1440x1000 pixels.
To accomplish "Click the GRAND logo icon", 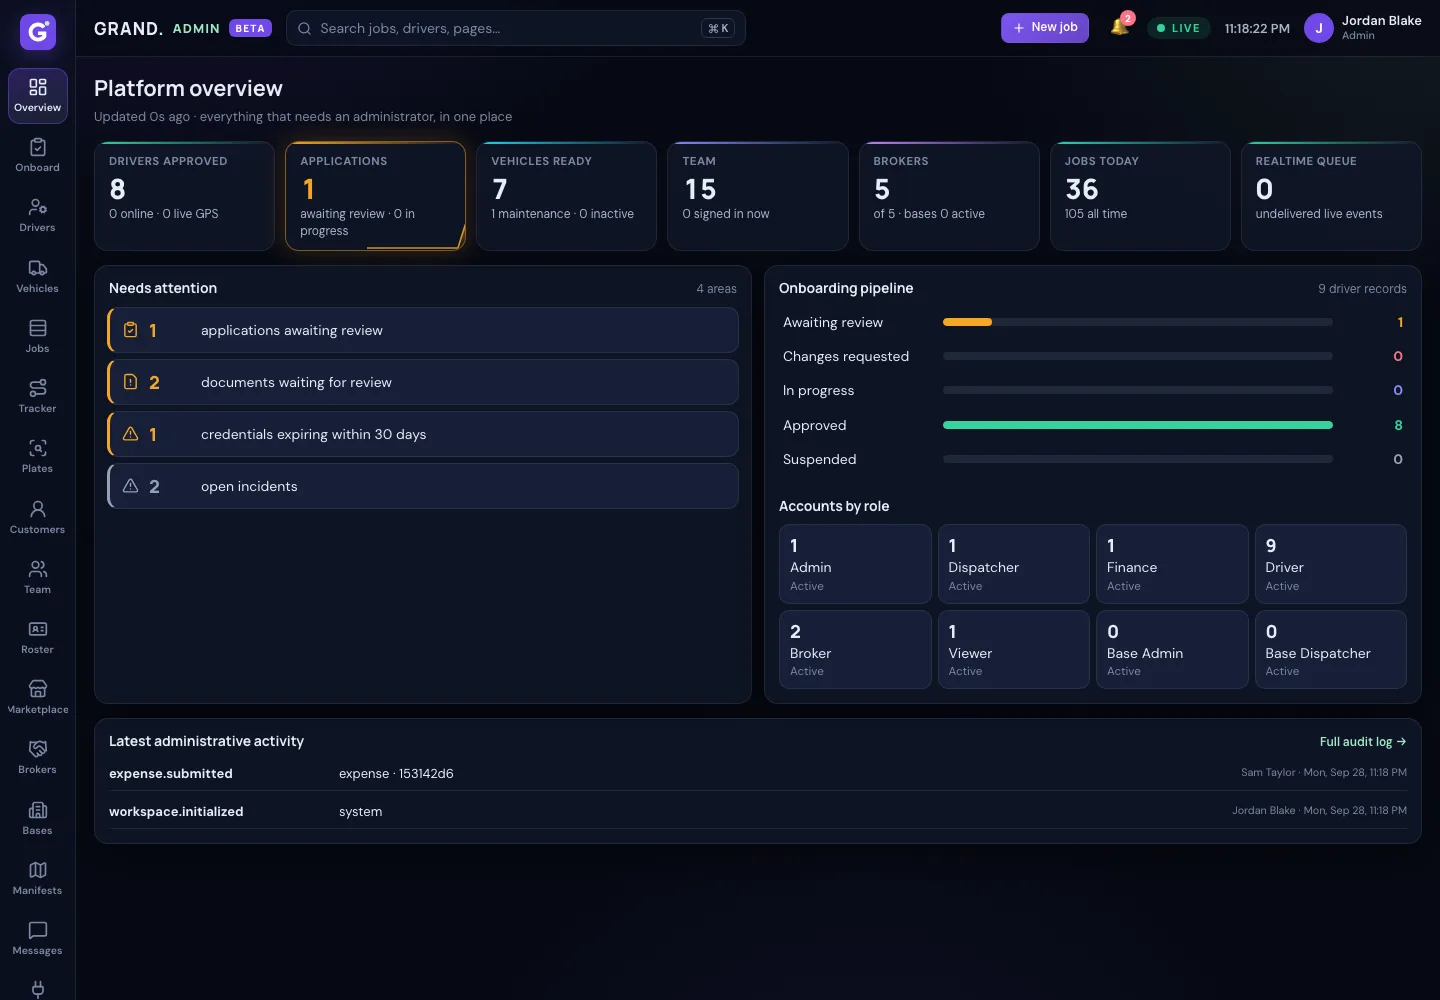I will coord(38,32).
